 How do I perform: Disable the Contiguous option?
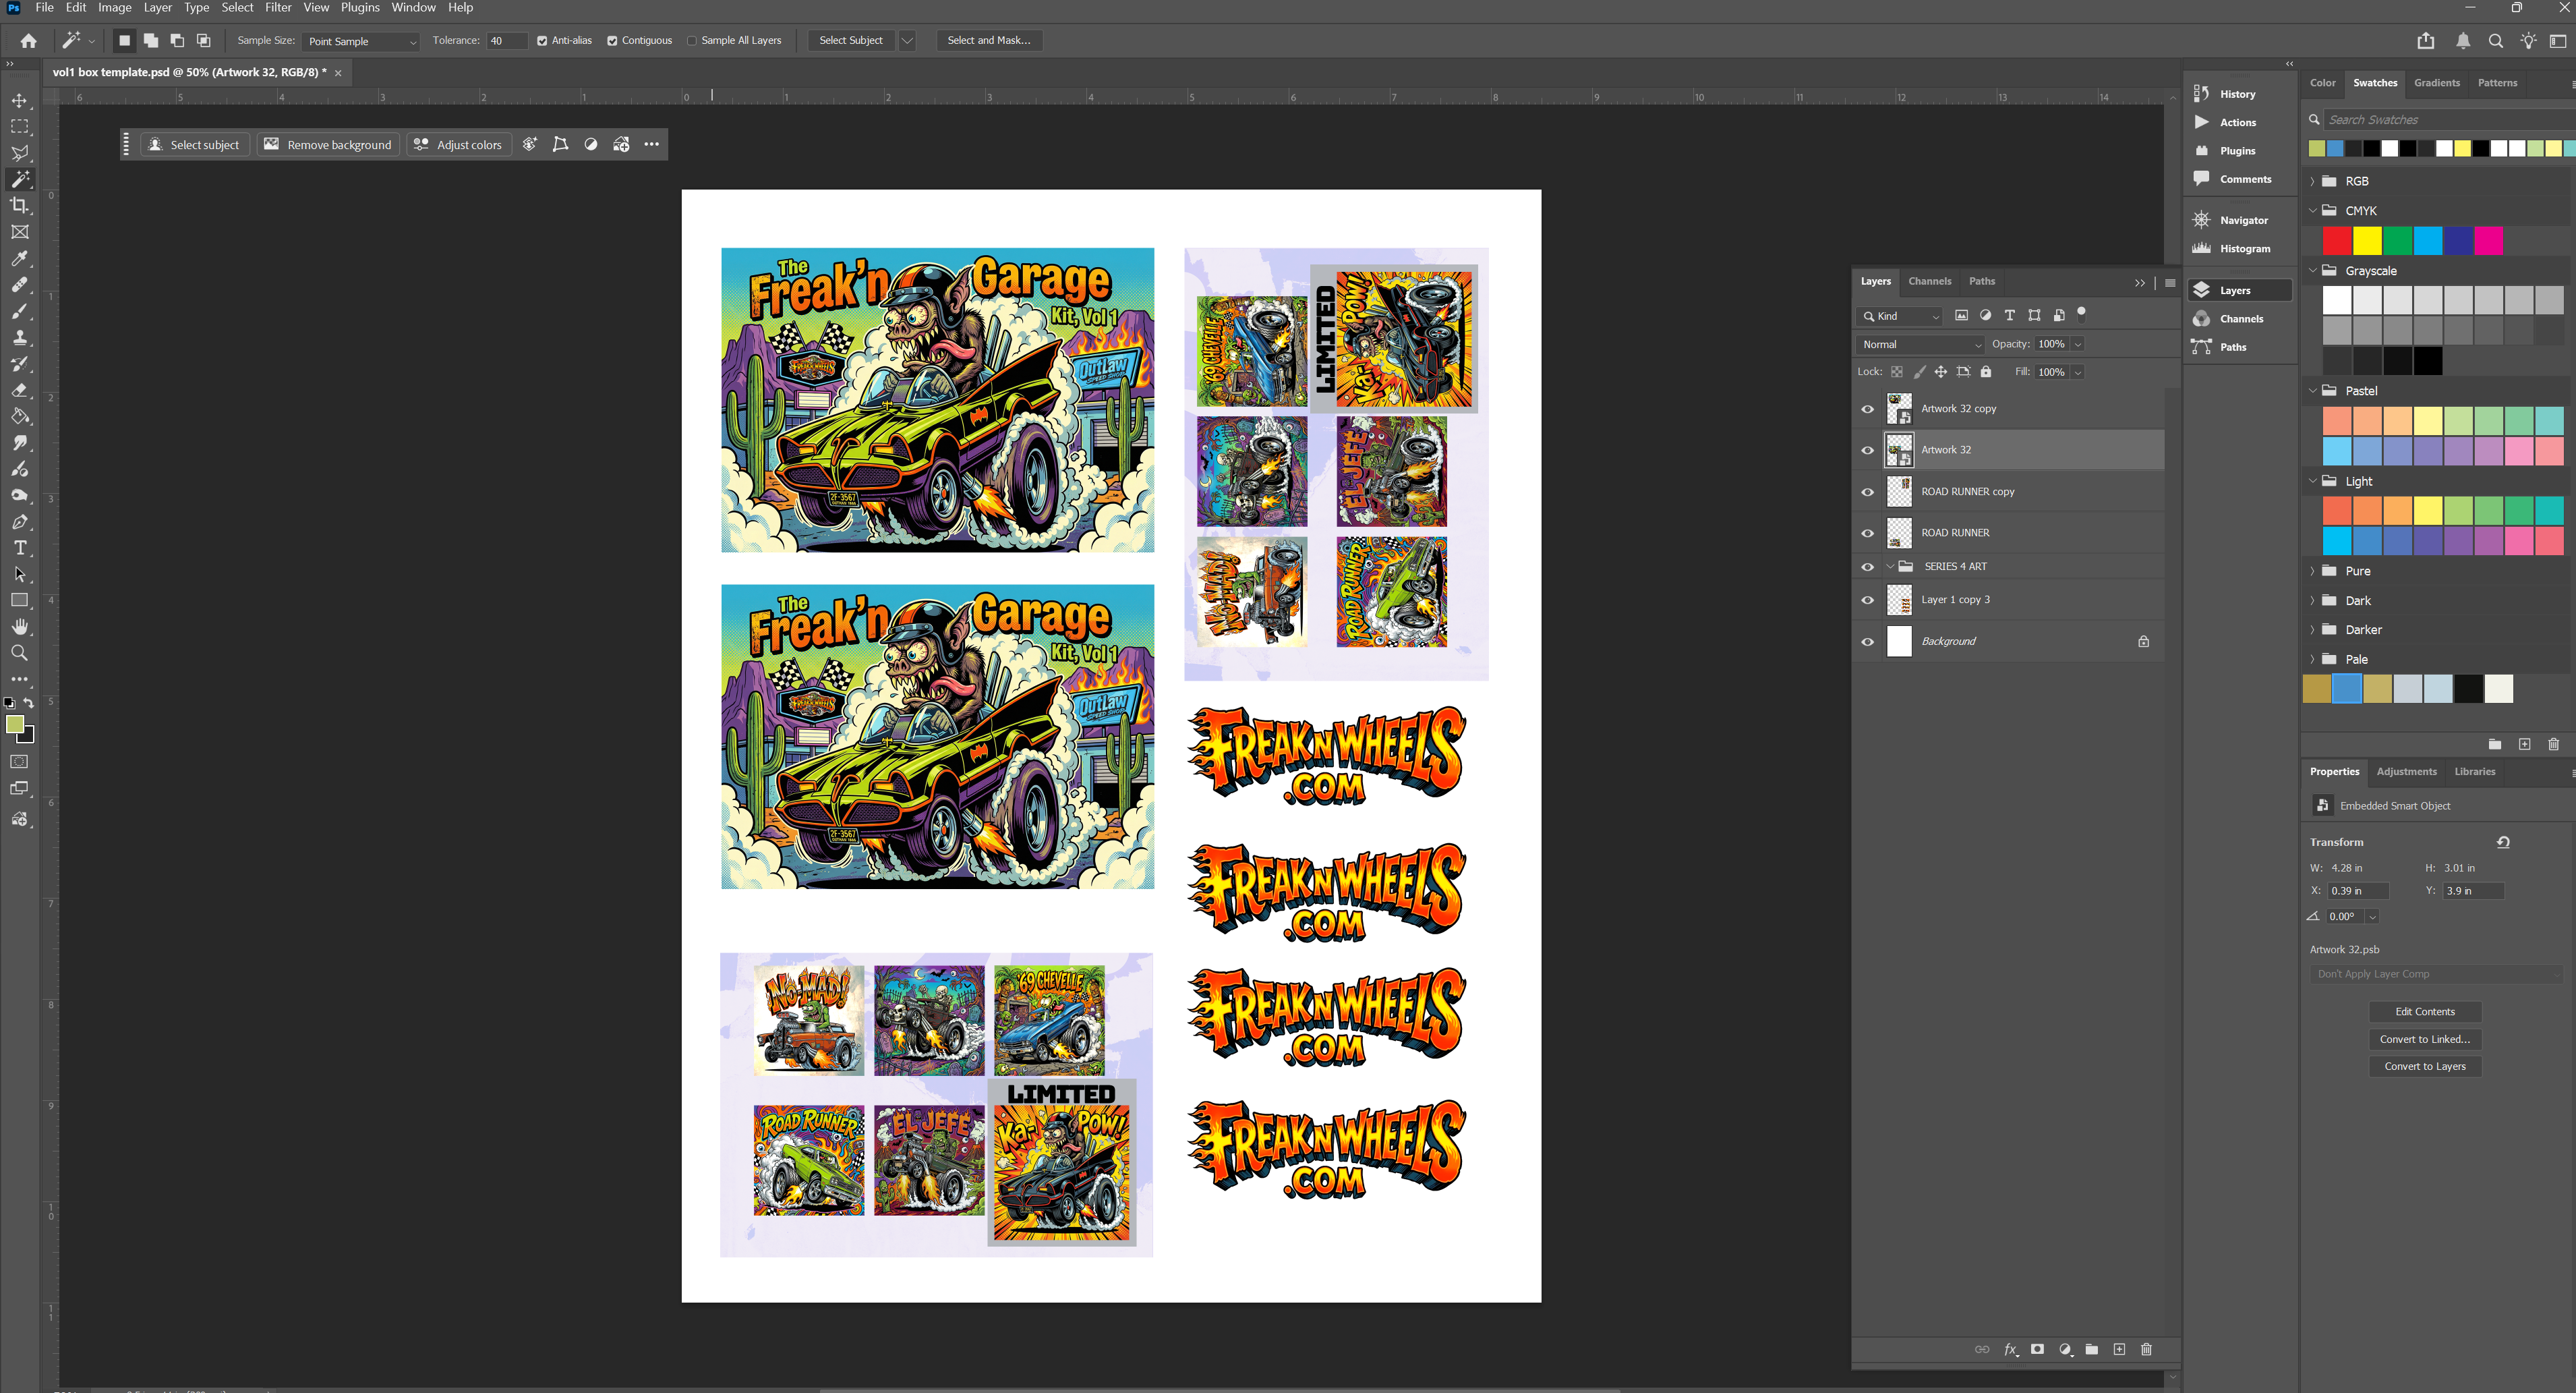point(613,41)
